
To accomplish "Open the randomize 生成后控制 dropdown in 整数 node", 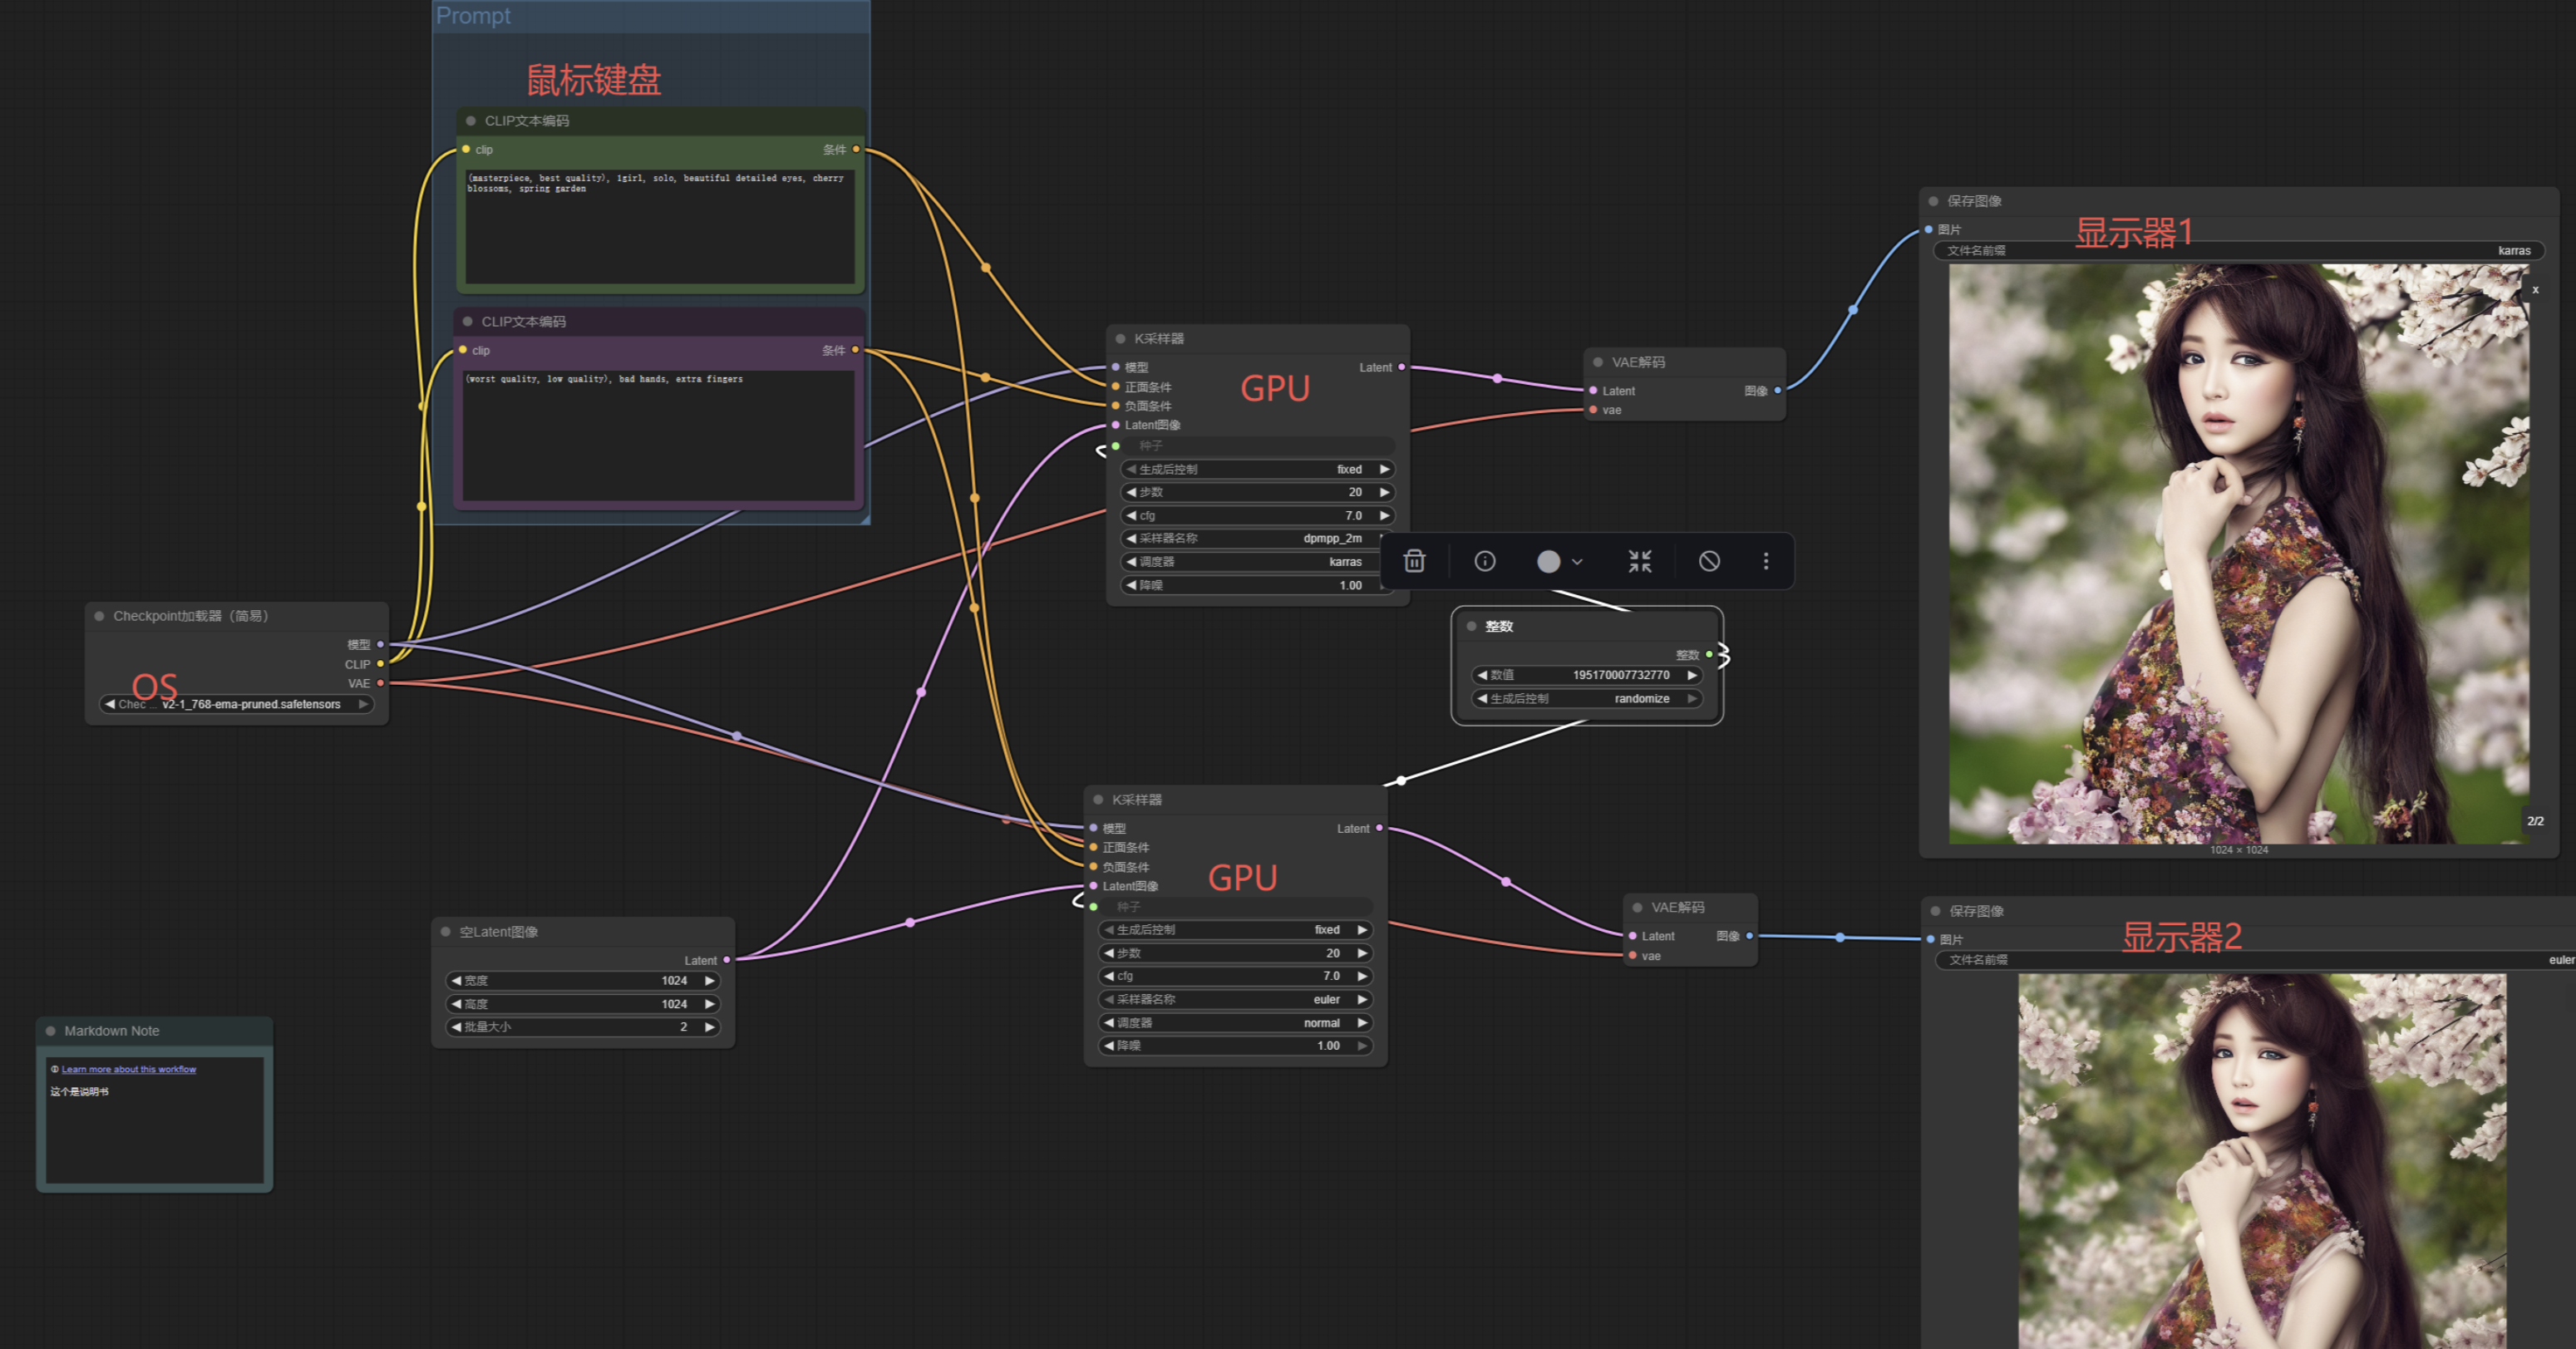I will pyautogui.click(x=1585, y=699).
